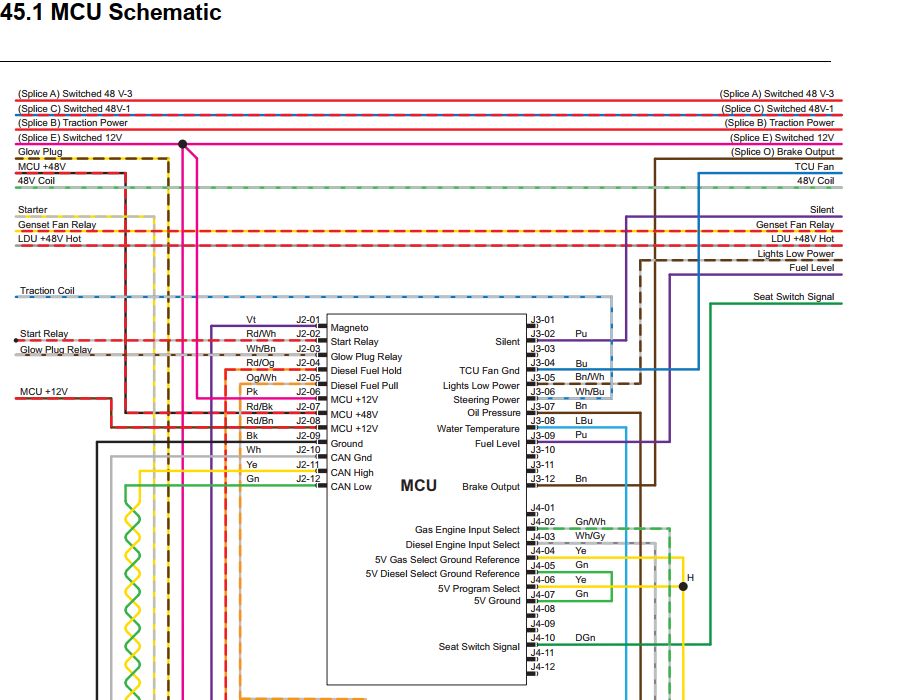Click connector pin label "J4-10"

543,637
